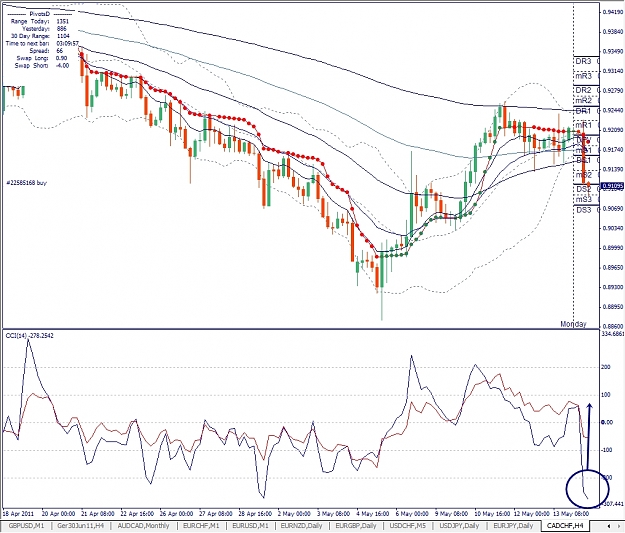Select the mR1 pivot level label
The width and height of the screenshot is (625, 533).
(x=584, y=125)
